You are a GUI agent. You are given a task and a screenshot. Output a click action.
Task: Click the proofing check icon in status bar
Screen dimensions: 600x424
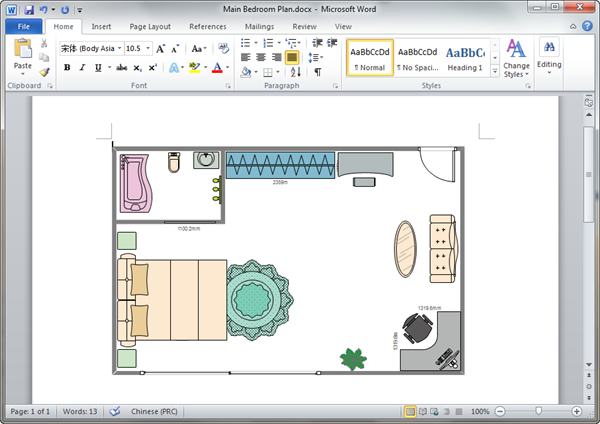[x=114, y=411]
